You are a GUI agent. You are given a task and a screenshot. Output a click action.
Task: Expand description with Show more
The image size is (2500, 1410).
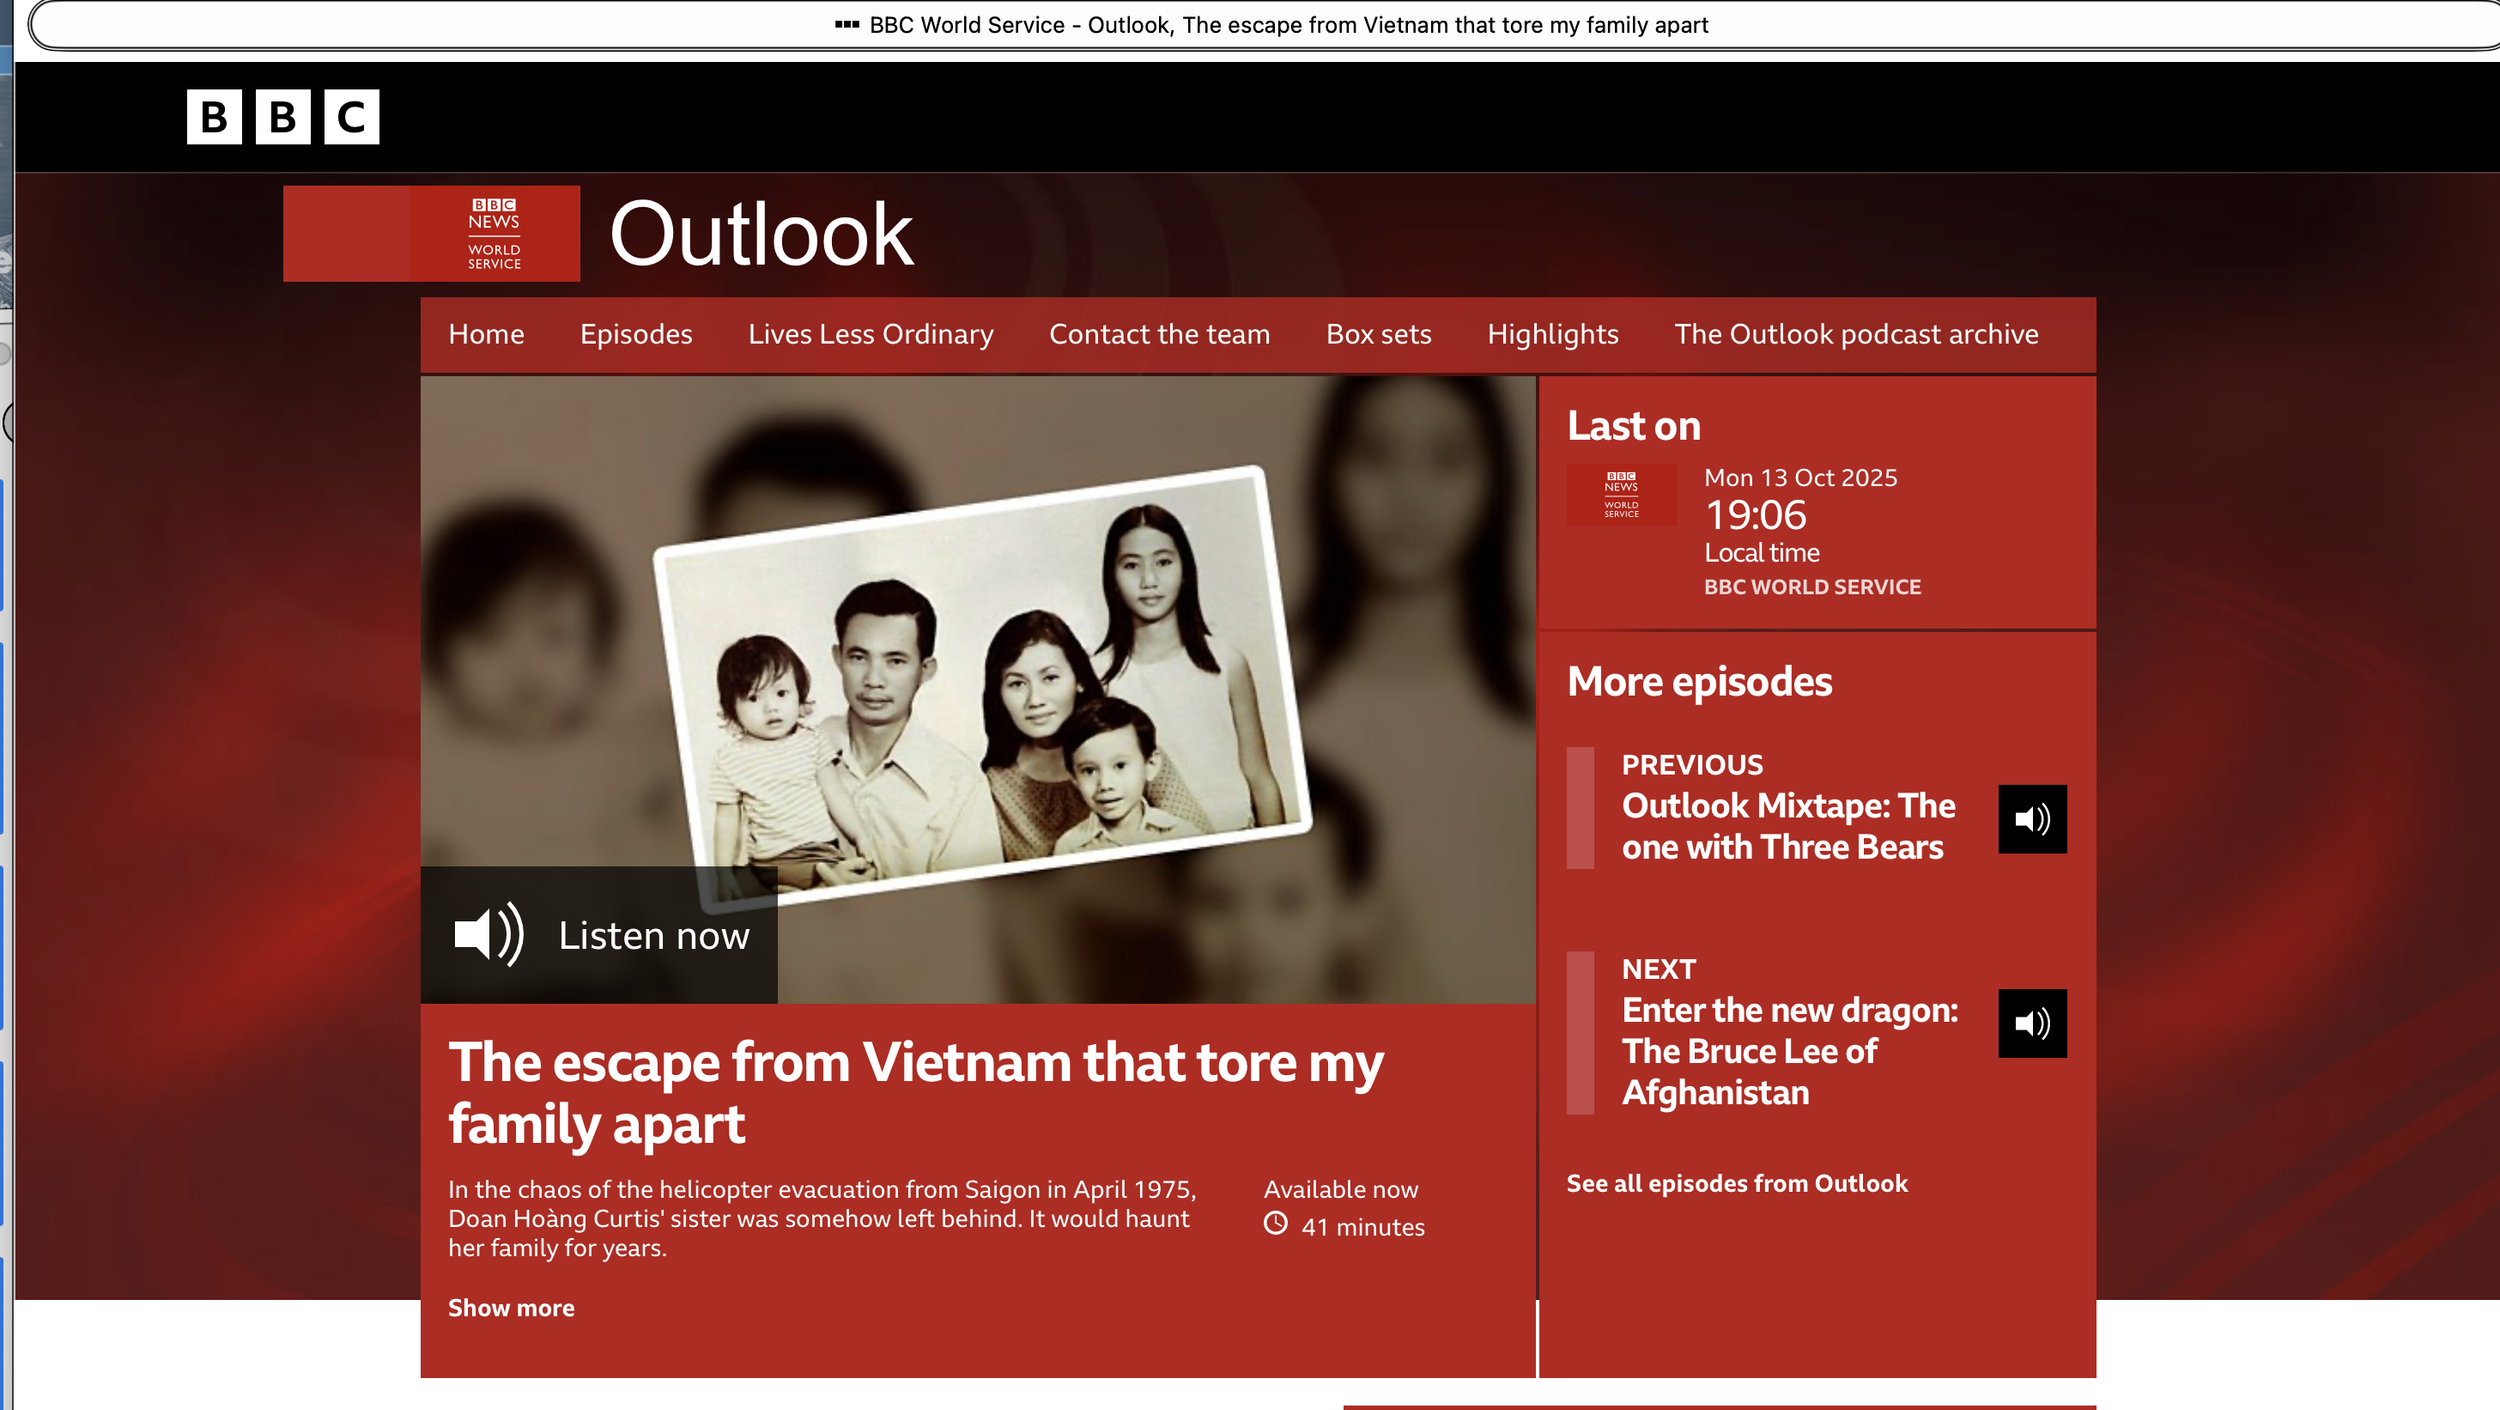tap(511, 1308)
